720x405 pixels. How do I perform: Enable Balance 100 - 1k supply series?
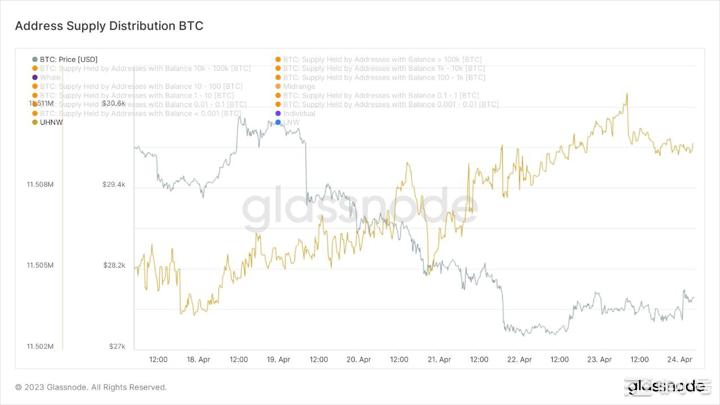pyautogui.click(x=382, y=77)
